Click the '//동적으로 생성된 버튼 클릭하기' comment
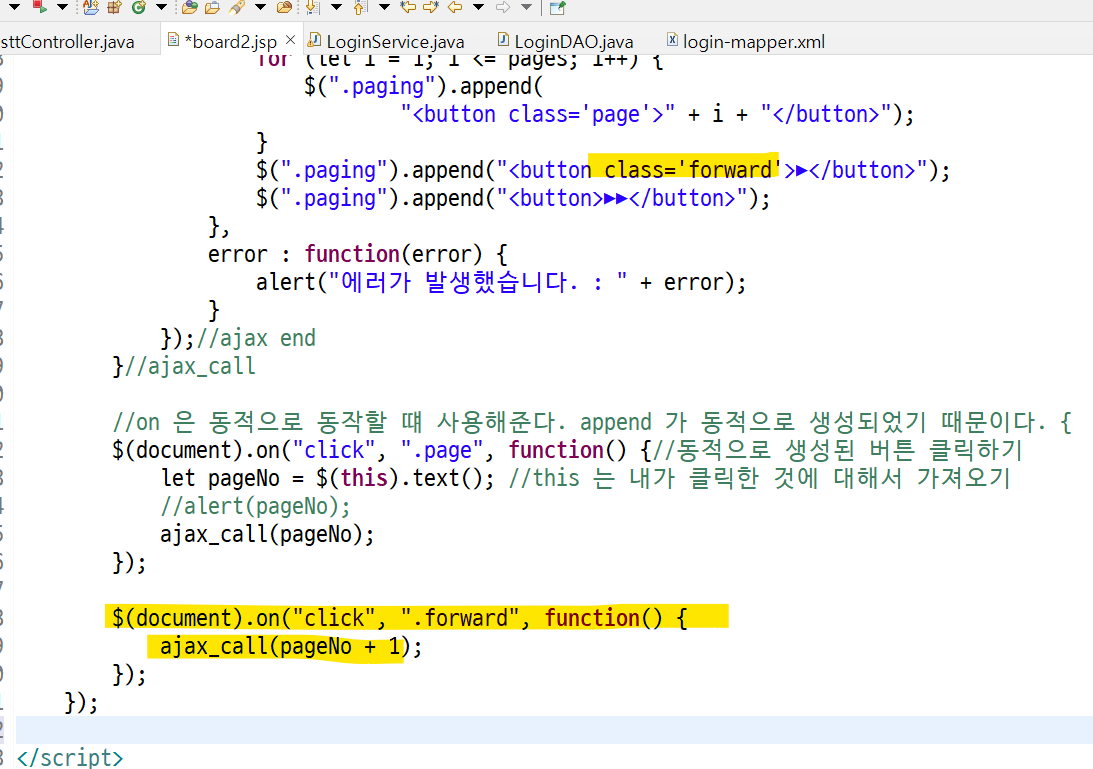 [836, 450]
